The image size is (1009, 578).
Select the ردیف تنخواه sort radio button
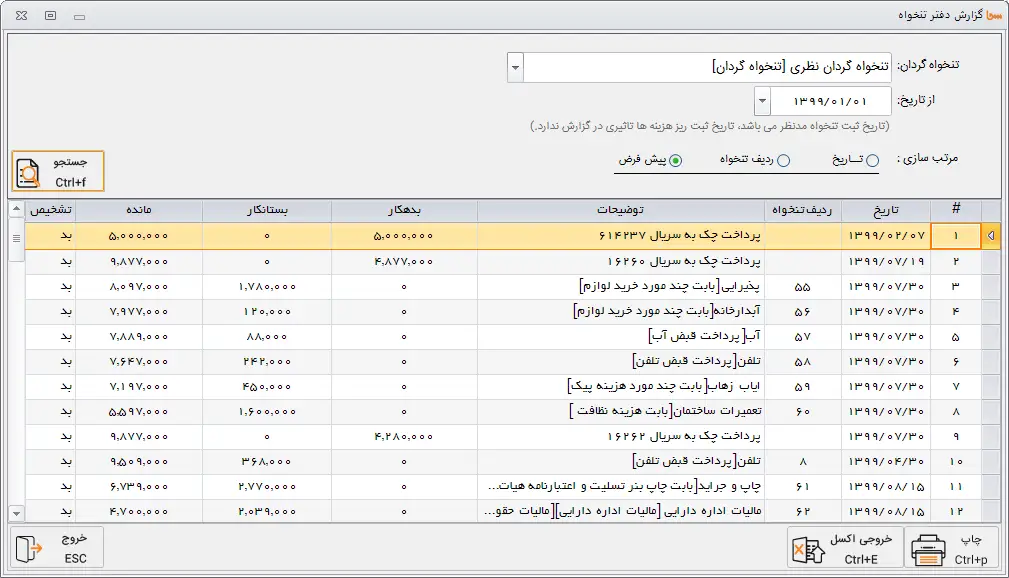point(783,160)
